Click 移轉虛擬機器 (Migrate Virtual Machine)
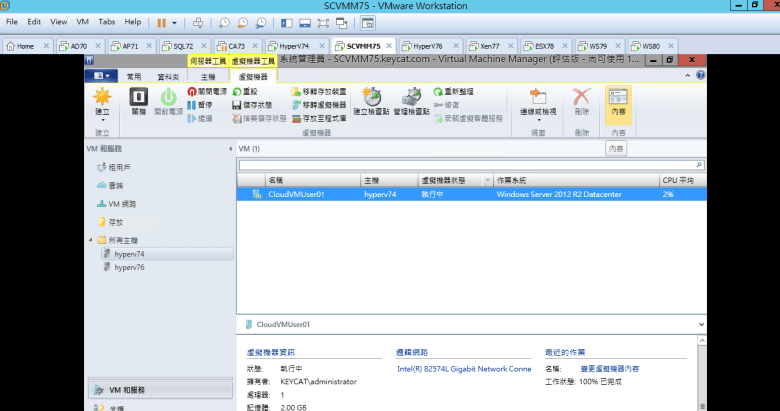This screenshot has width=780, height=411. tap(316, 104)
